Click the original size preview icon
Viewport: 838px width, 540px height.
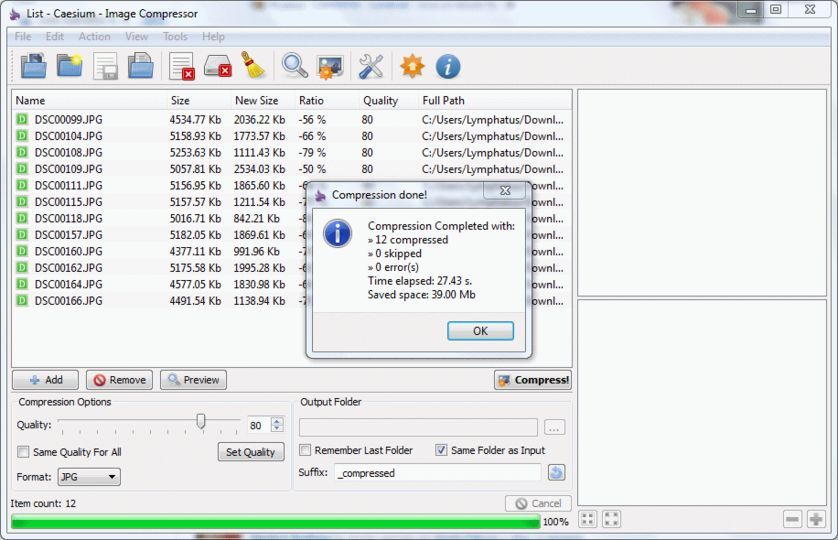[x=611, y=519]
